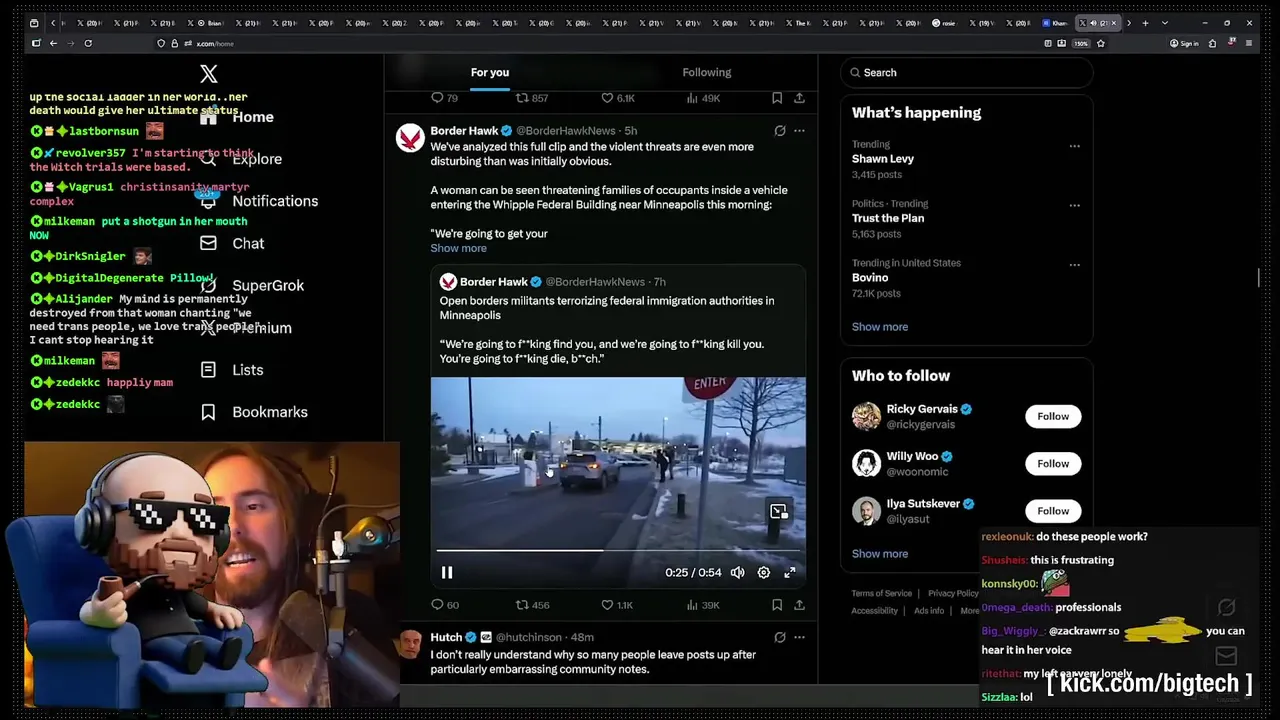Open the browser hamburger menu

(1250, 43)
